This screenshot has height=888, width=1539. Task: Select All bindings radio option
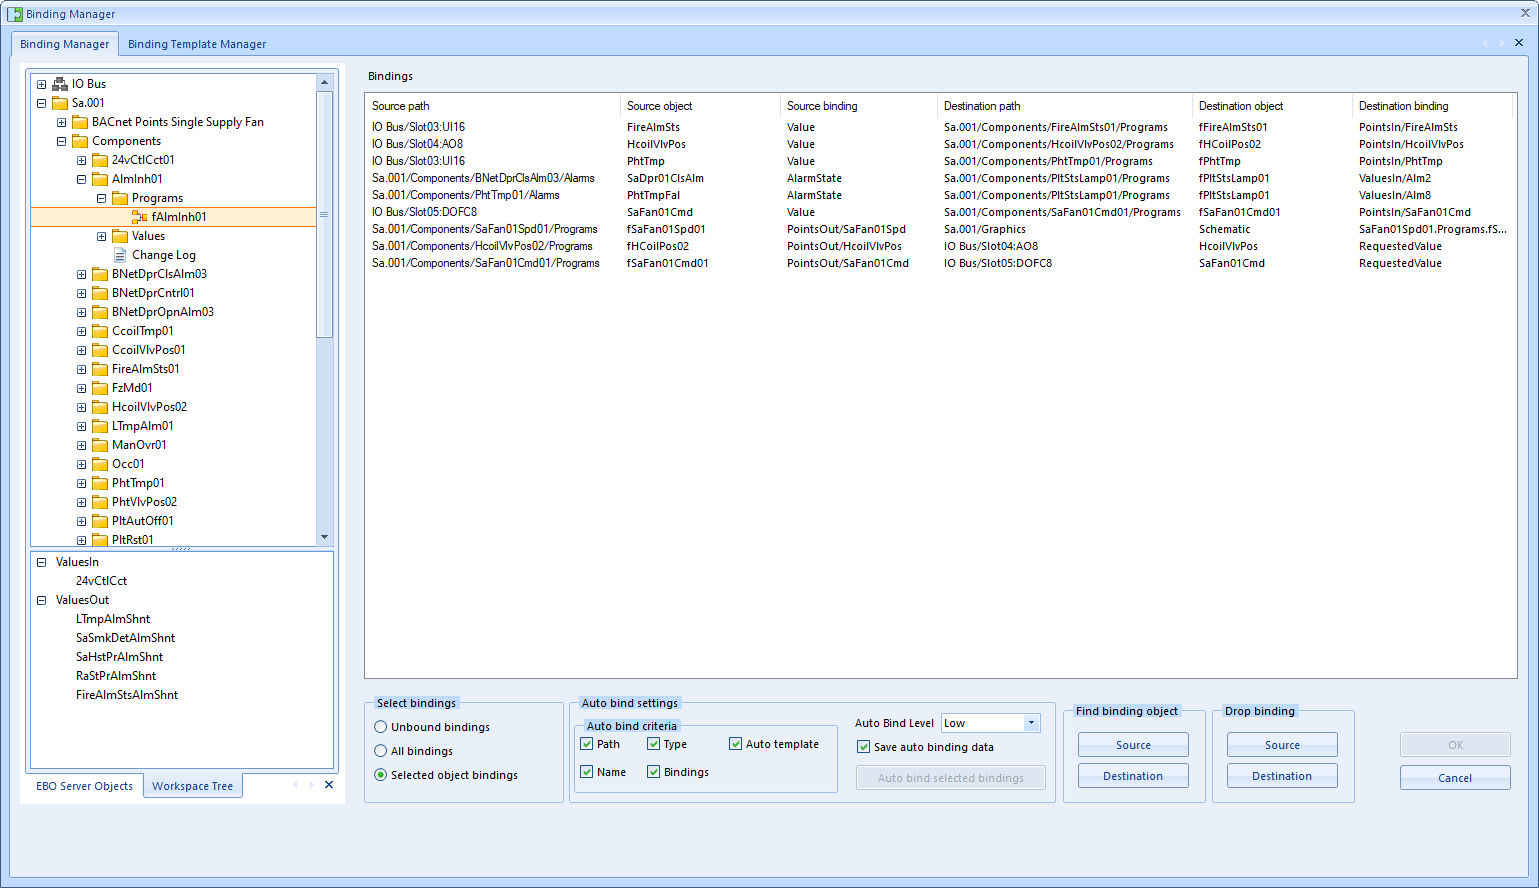[x=380, y=751]
